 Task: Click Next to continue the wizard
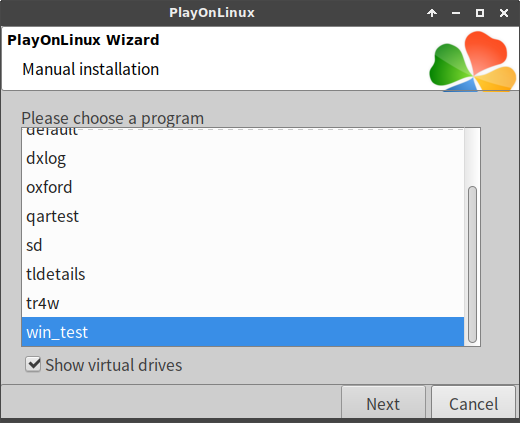[x=383, y=404]
